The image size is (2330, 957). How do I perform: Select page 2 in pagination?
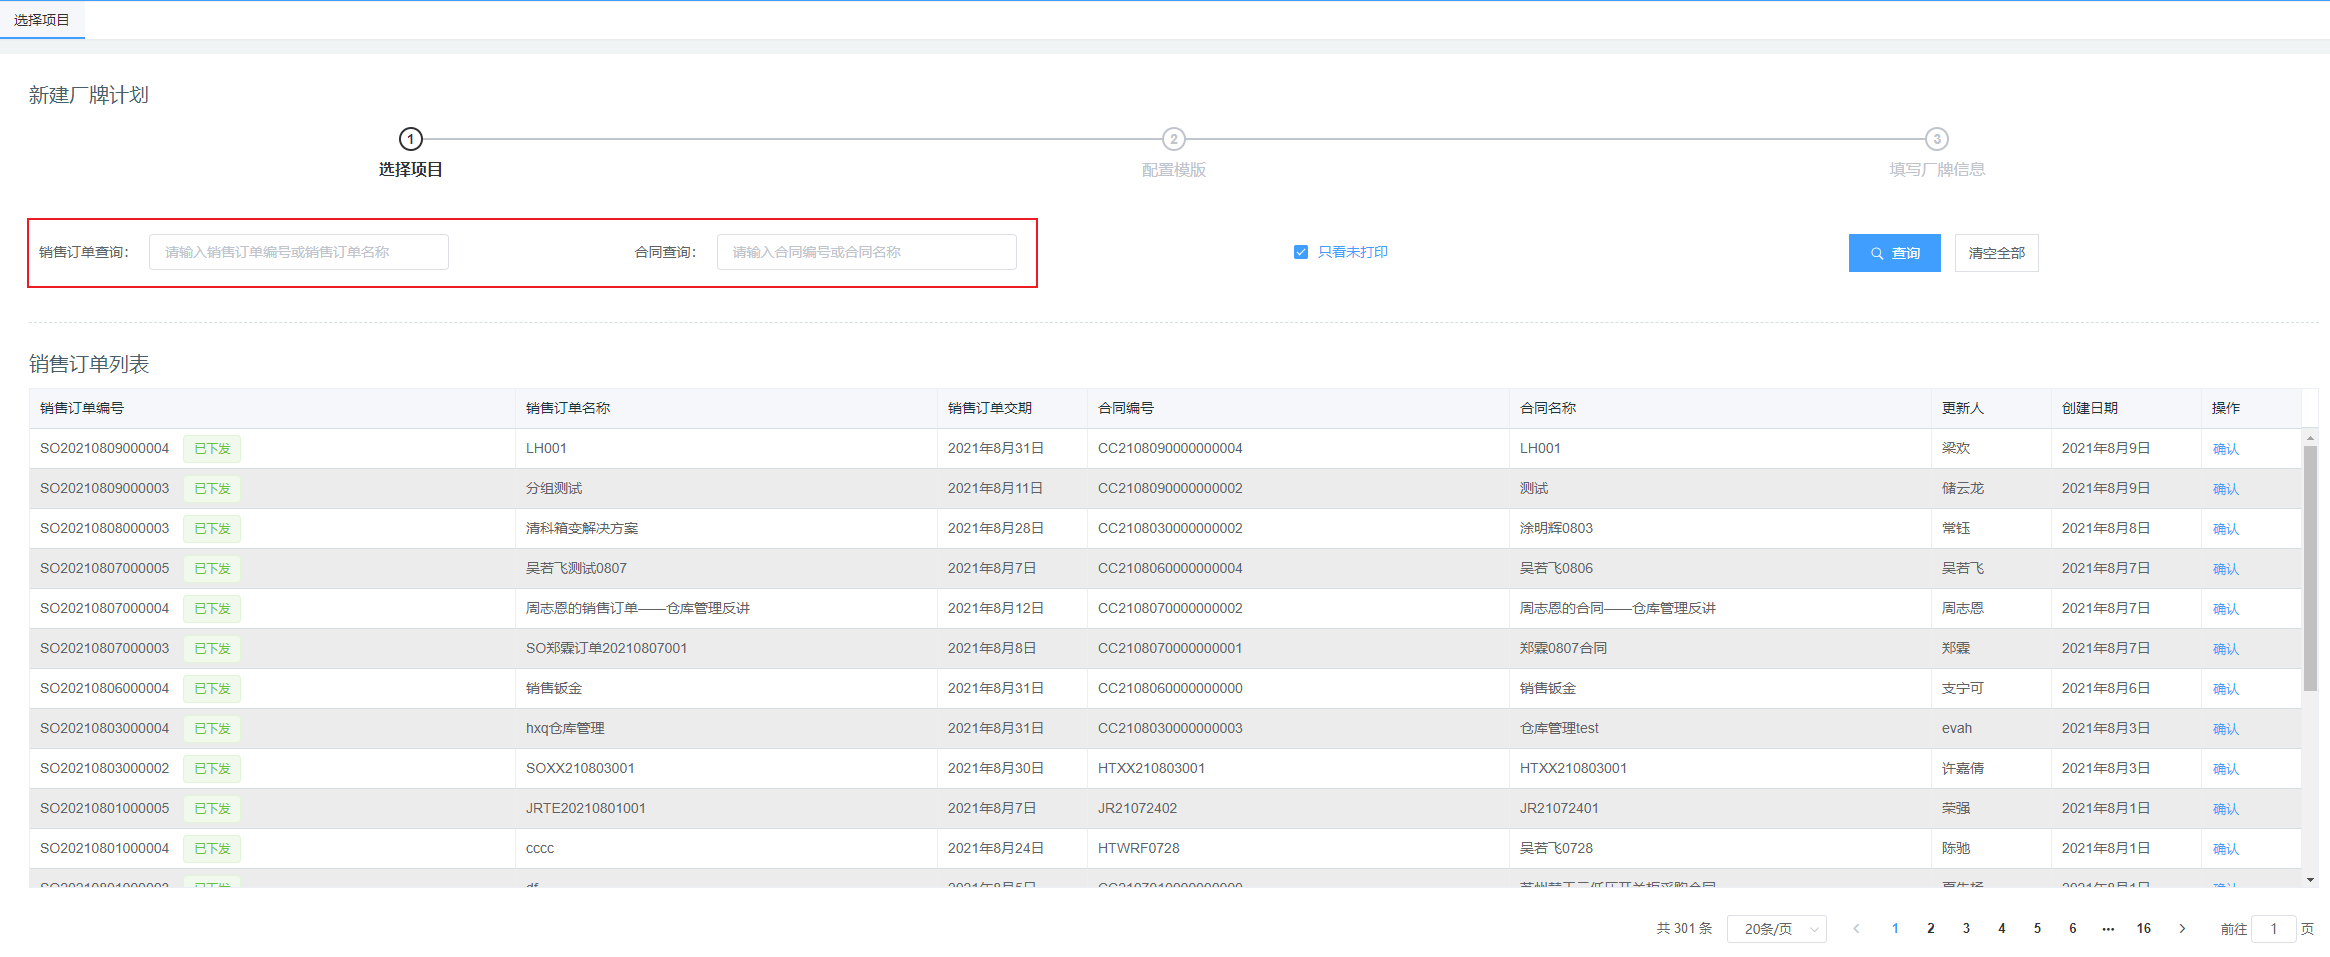pos(1930,929)
